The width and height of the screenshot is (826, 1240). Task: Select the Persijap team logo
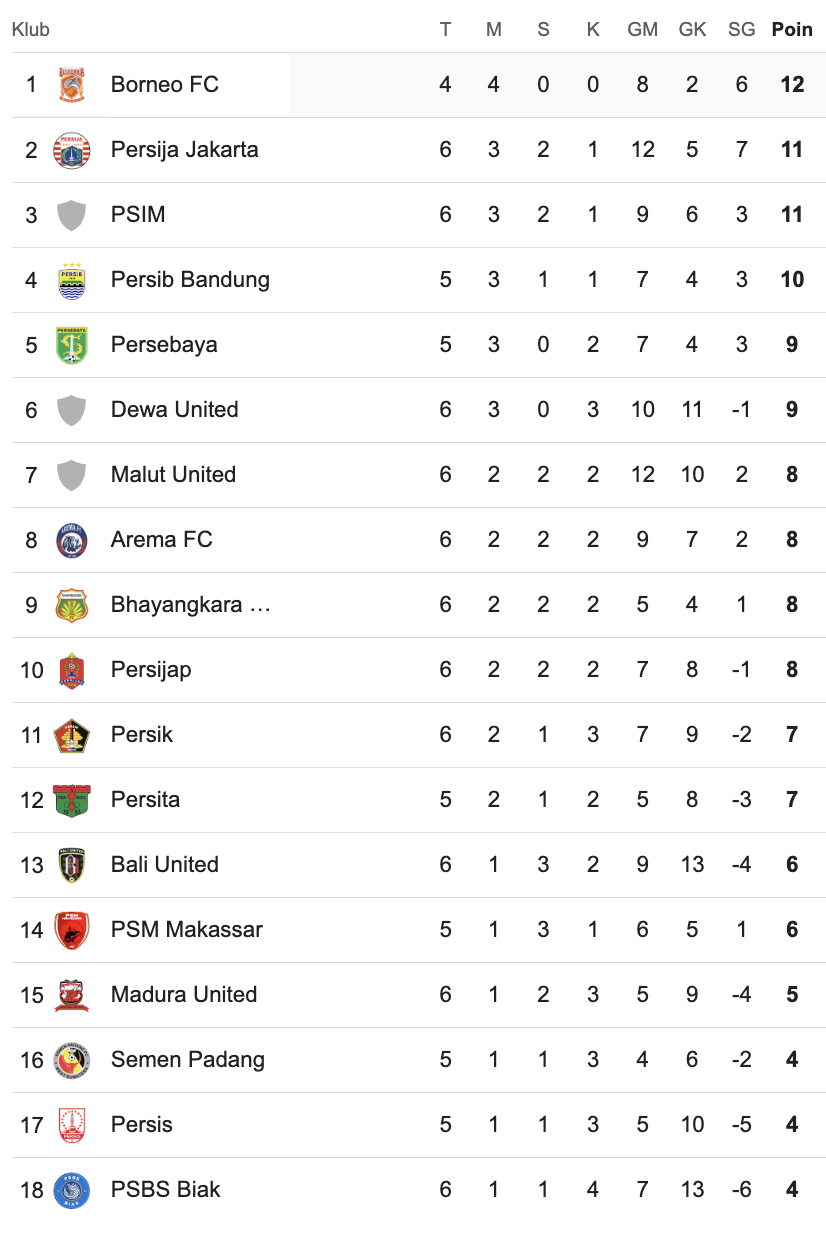pyautogui.click(x=72, y=670)
